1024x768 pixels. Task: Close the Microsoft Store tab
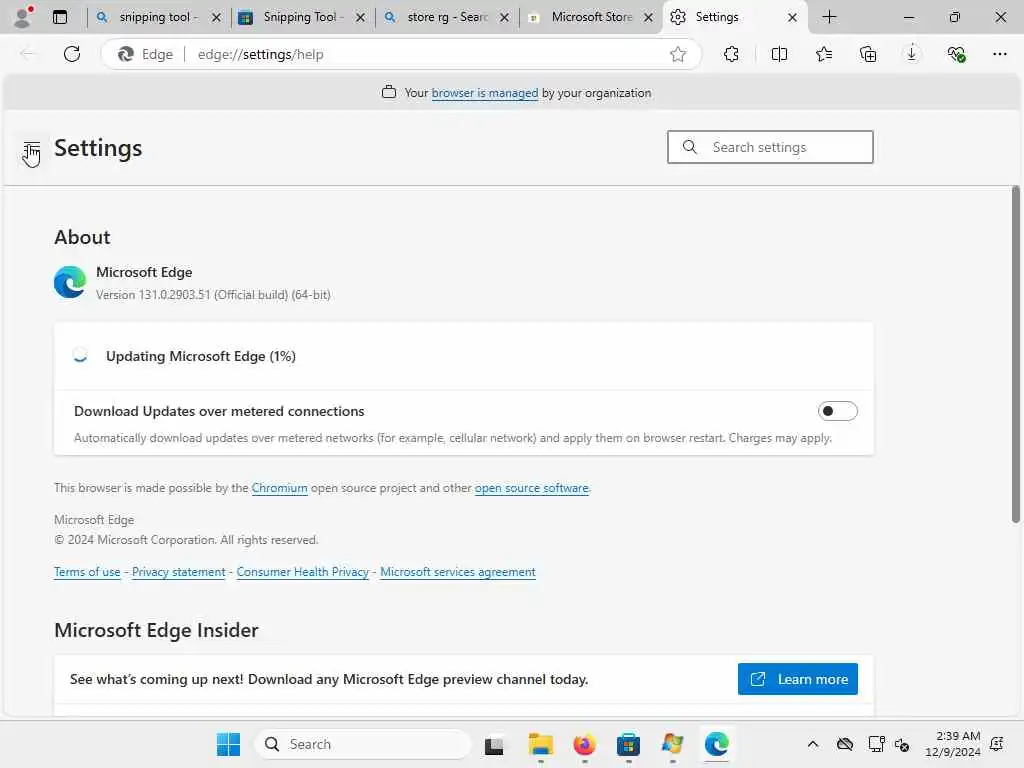(x=648, y=17)
